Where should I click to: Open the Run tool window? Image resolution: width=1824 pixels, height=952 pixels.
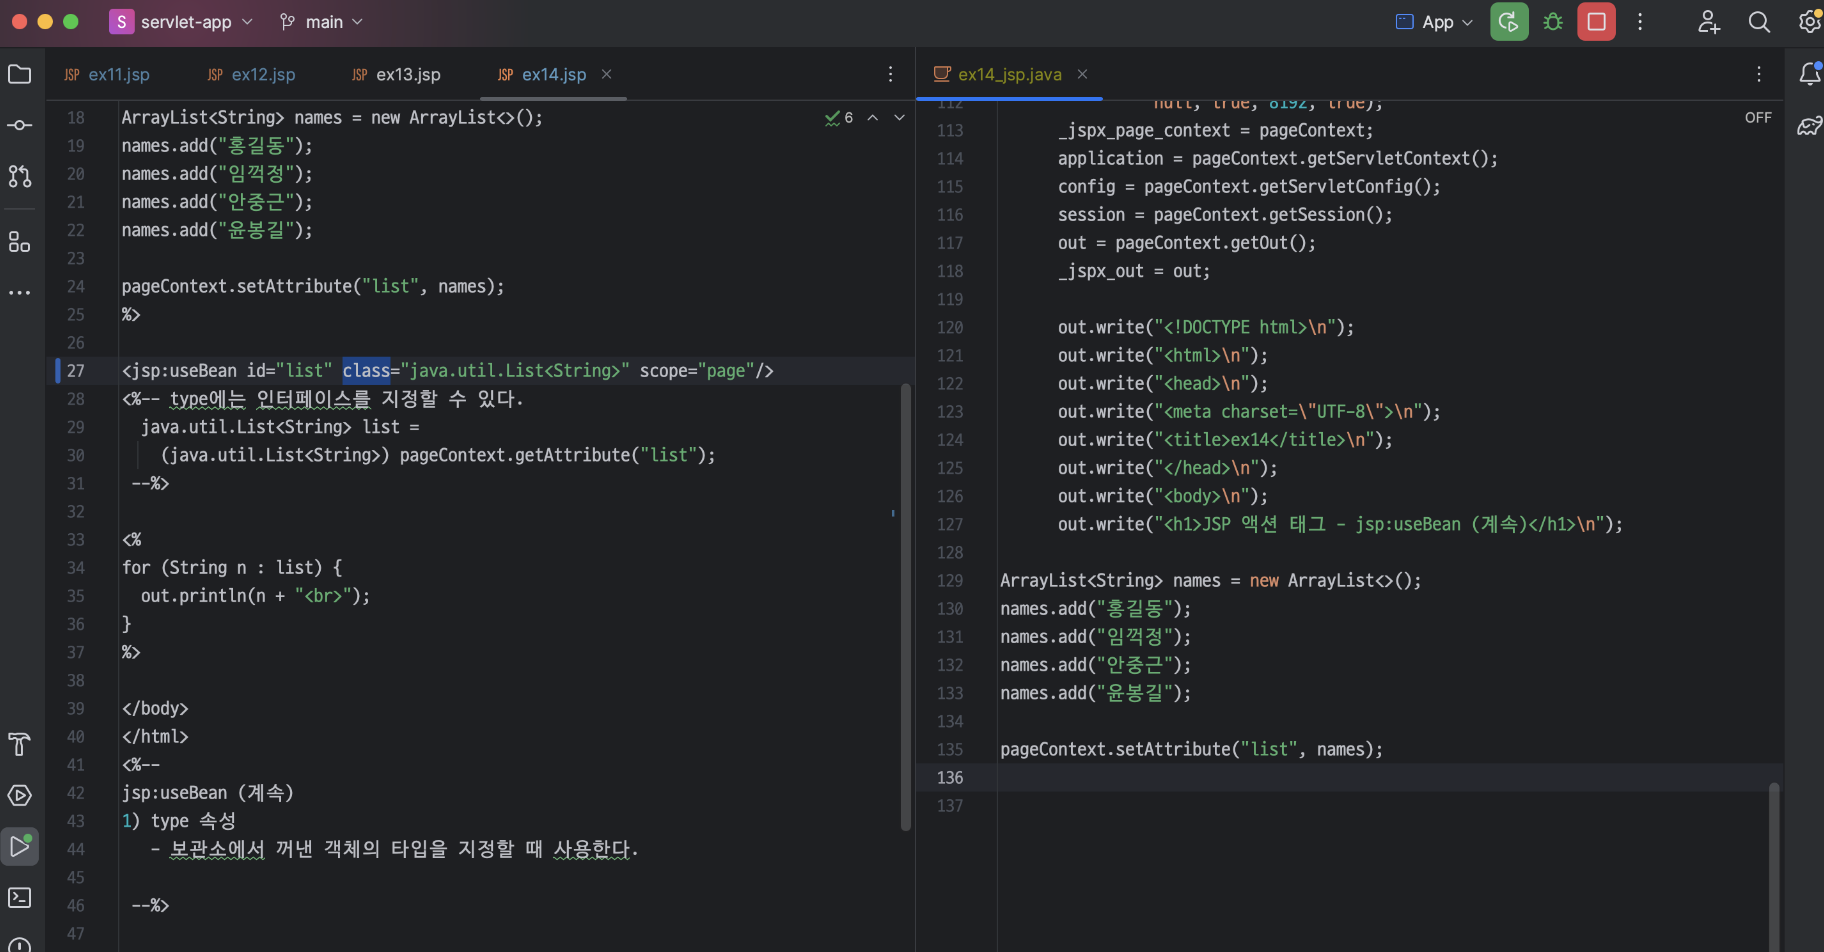(x=20, y=846)
